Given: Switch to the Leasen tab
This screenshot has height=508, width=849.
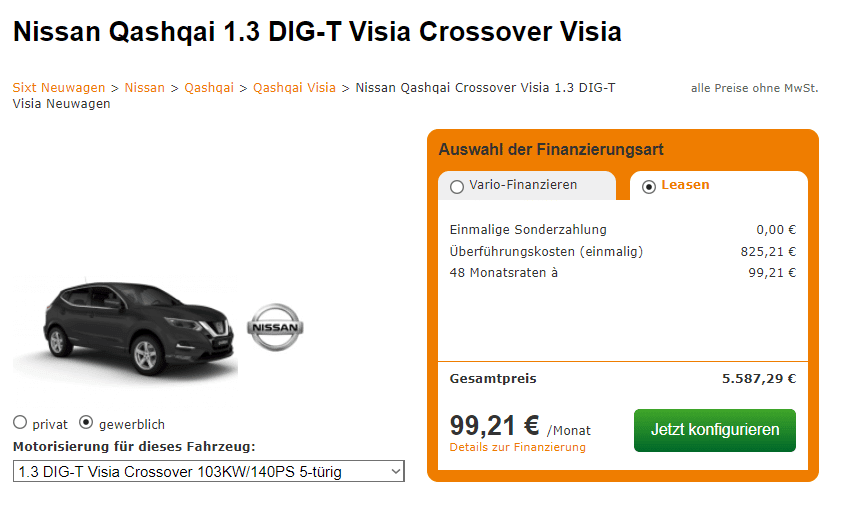Looking at the screenshot, I should (x=719, y=186).
